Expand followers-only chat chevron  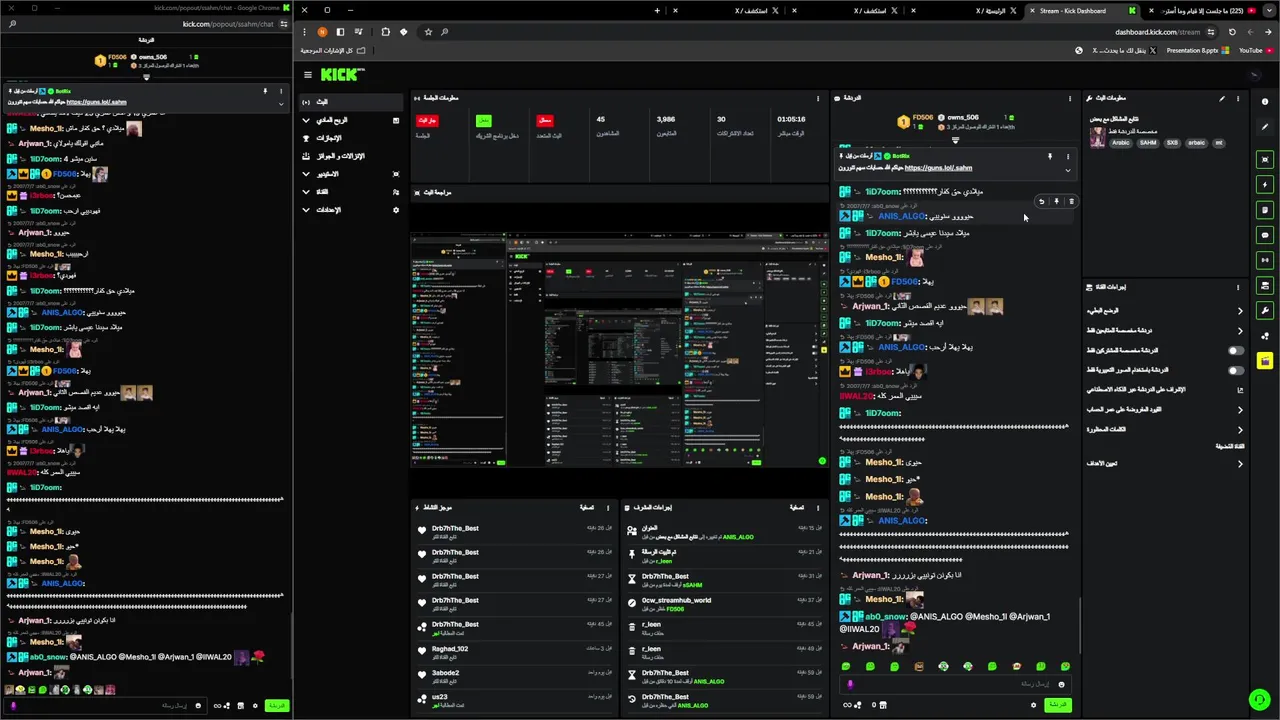1240,331
